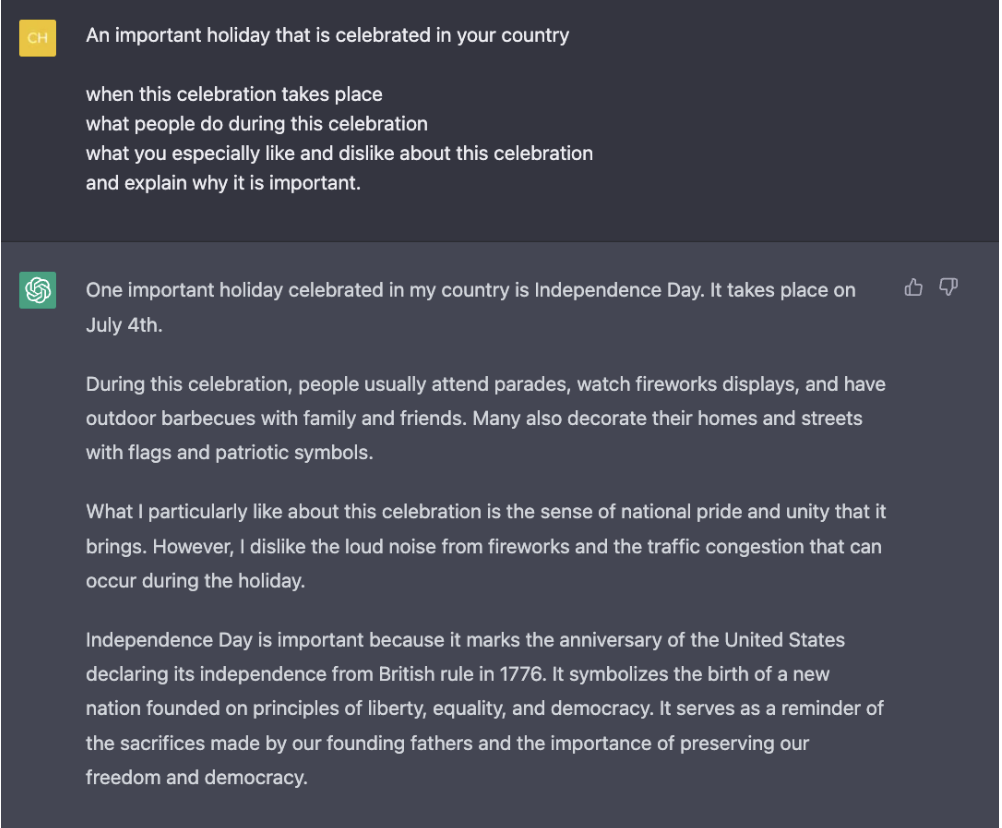Click the line 'and explain why it is important.'
Image resolution: width=1002 pixels, height=828 pixels.
coord(223,184)
